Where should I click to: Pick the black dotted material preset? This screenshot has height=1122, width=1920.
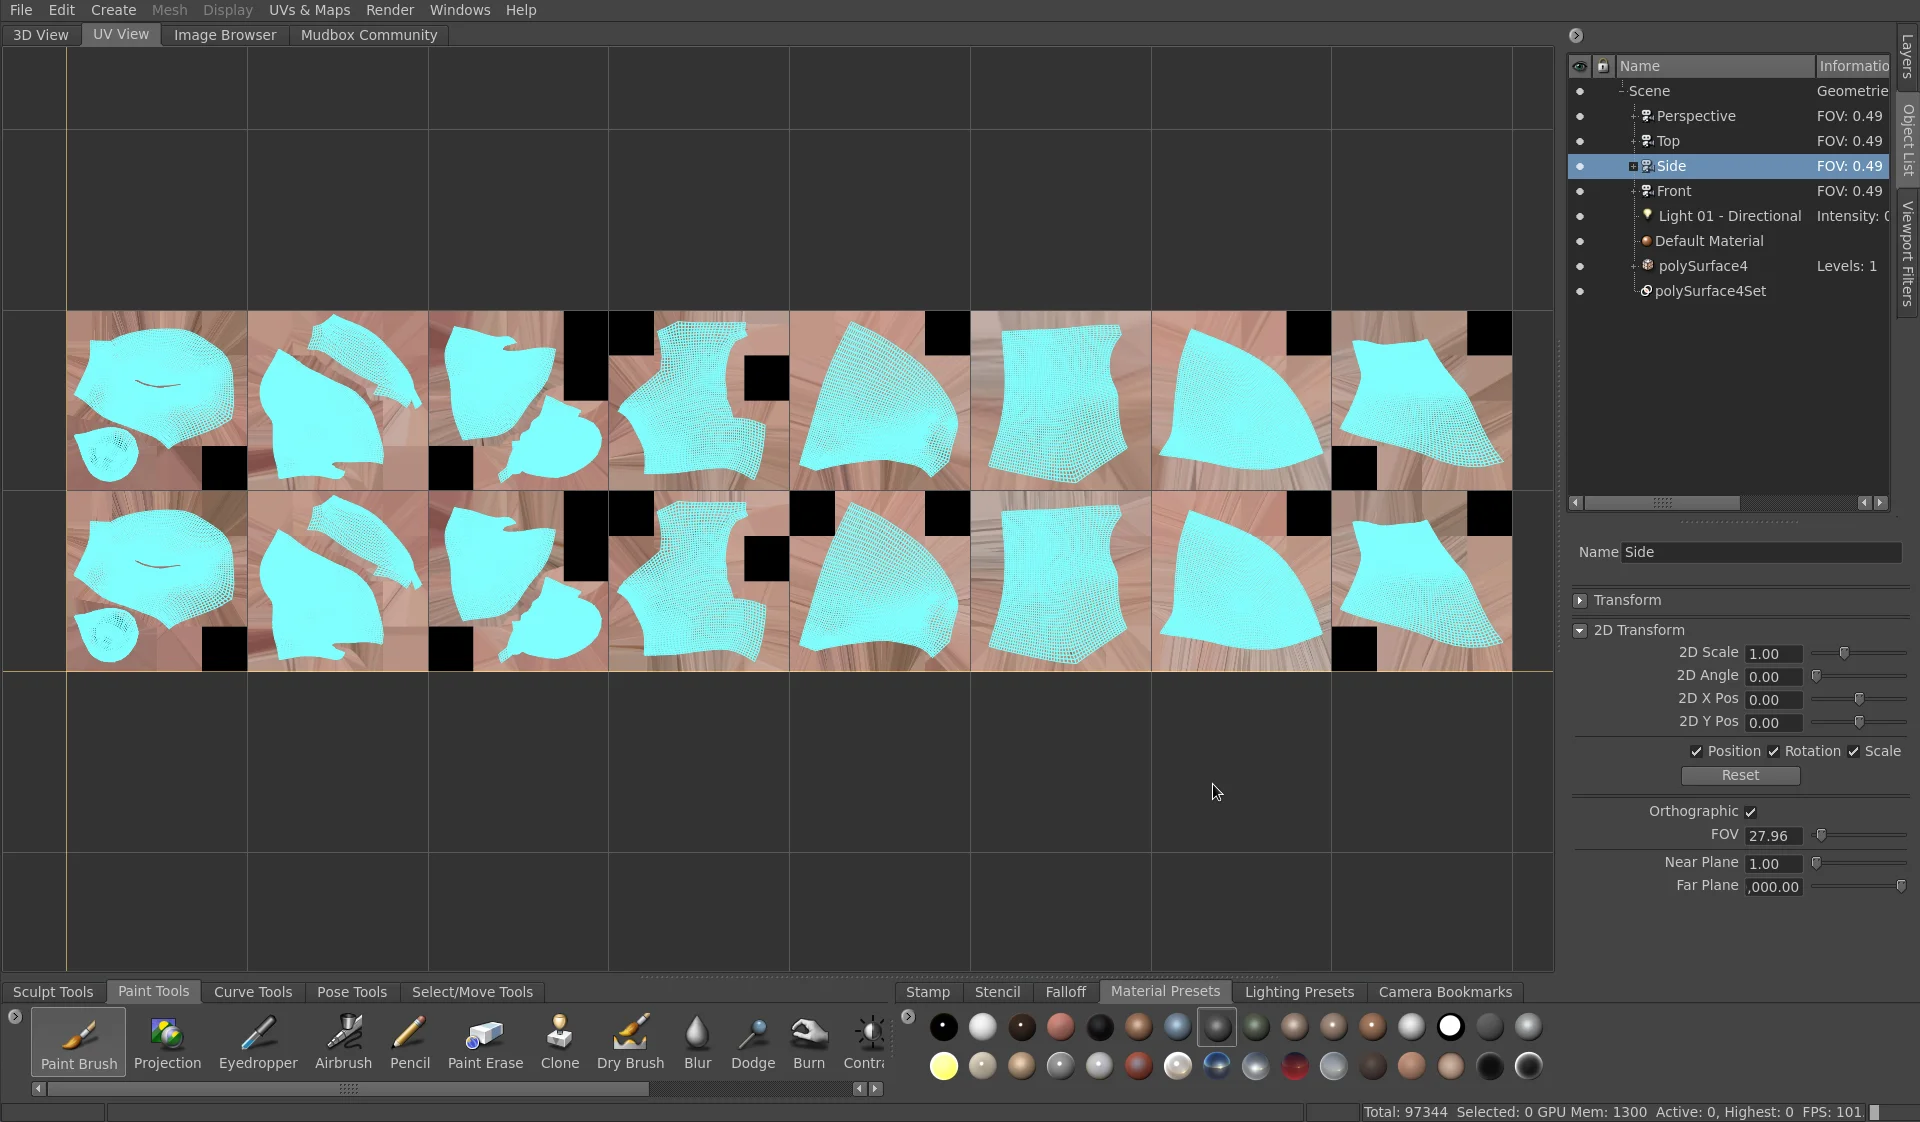click(x=943, y=1027)
